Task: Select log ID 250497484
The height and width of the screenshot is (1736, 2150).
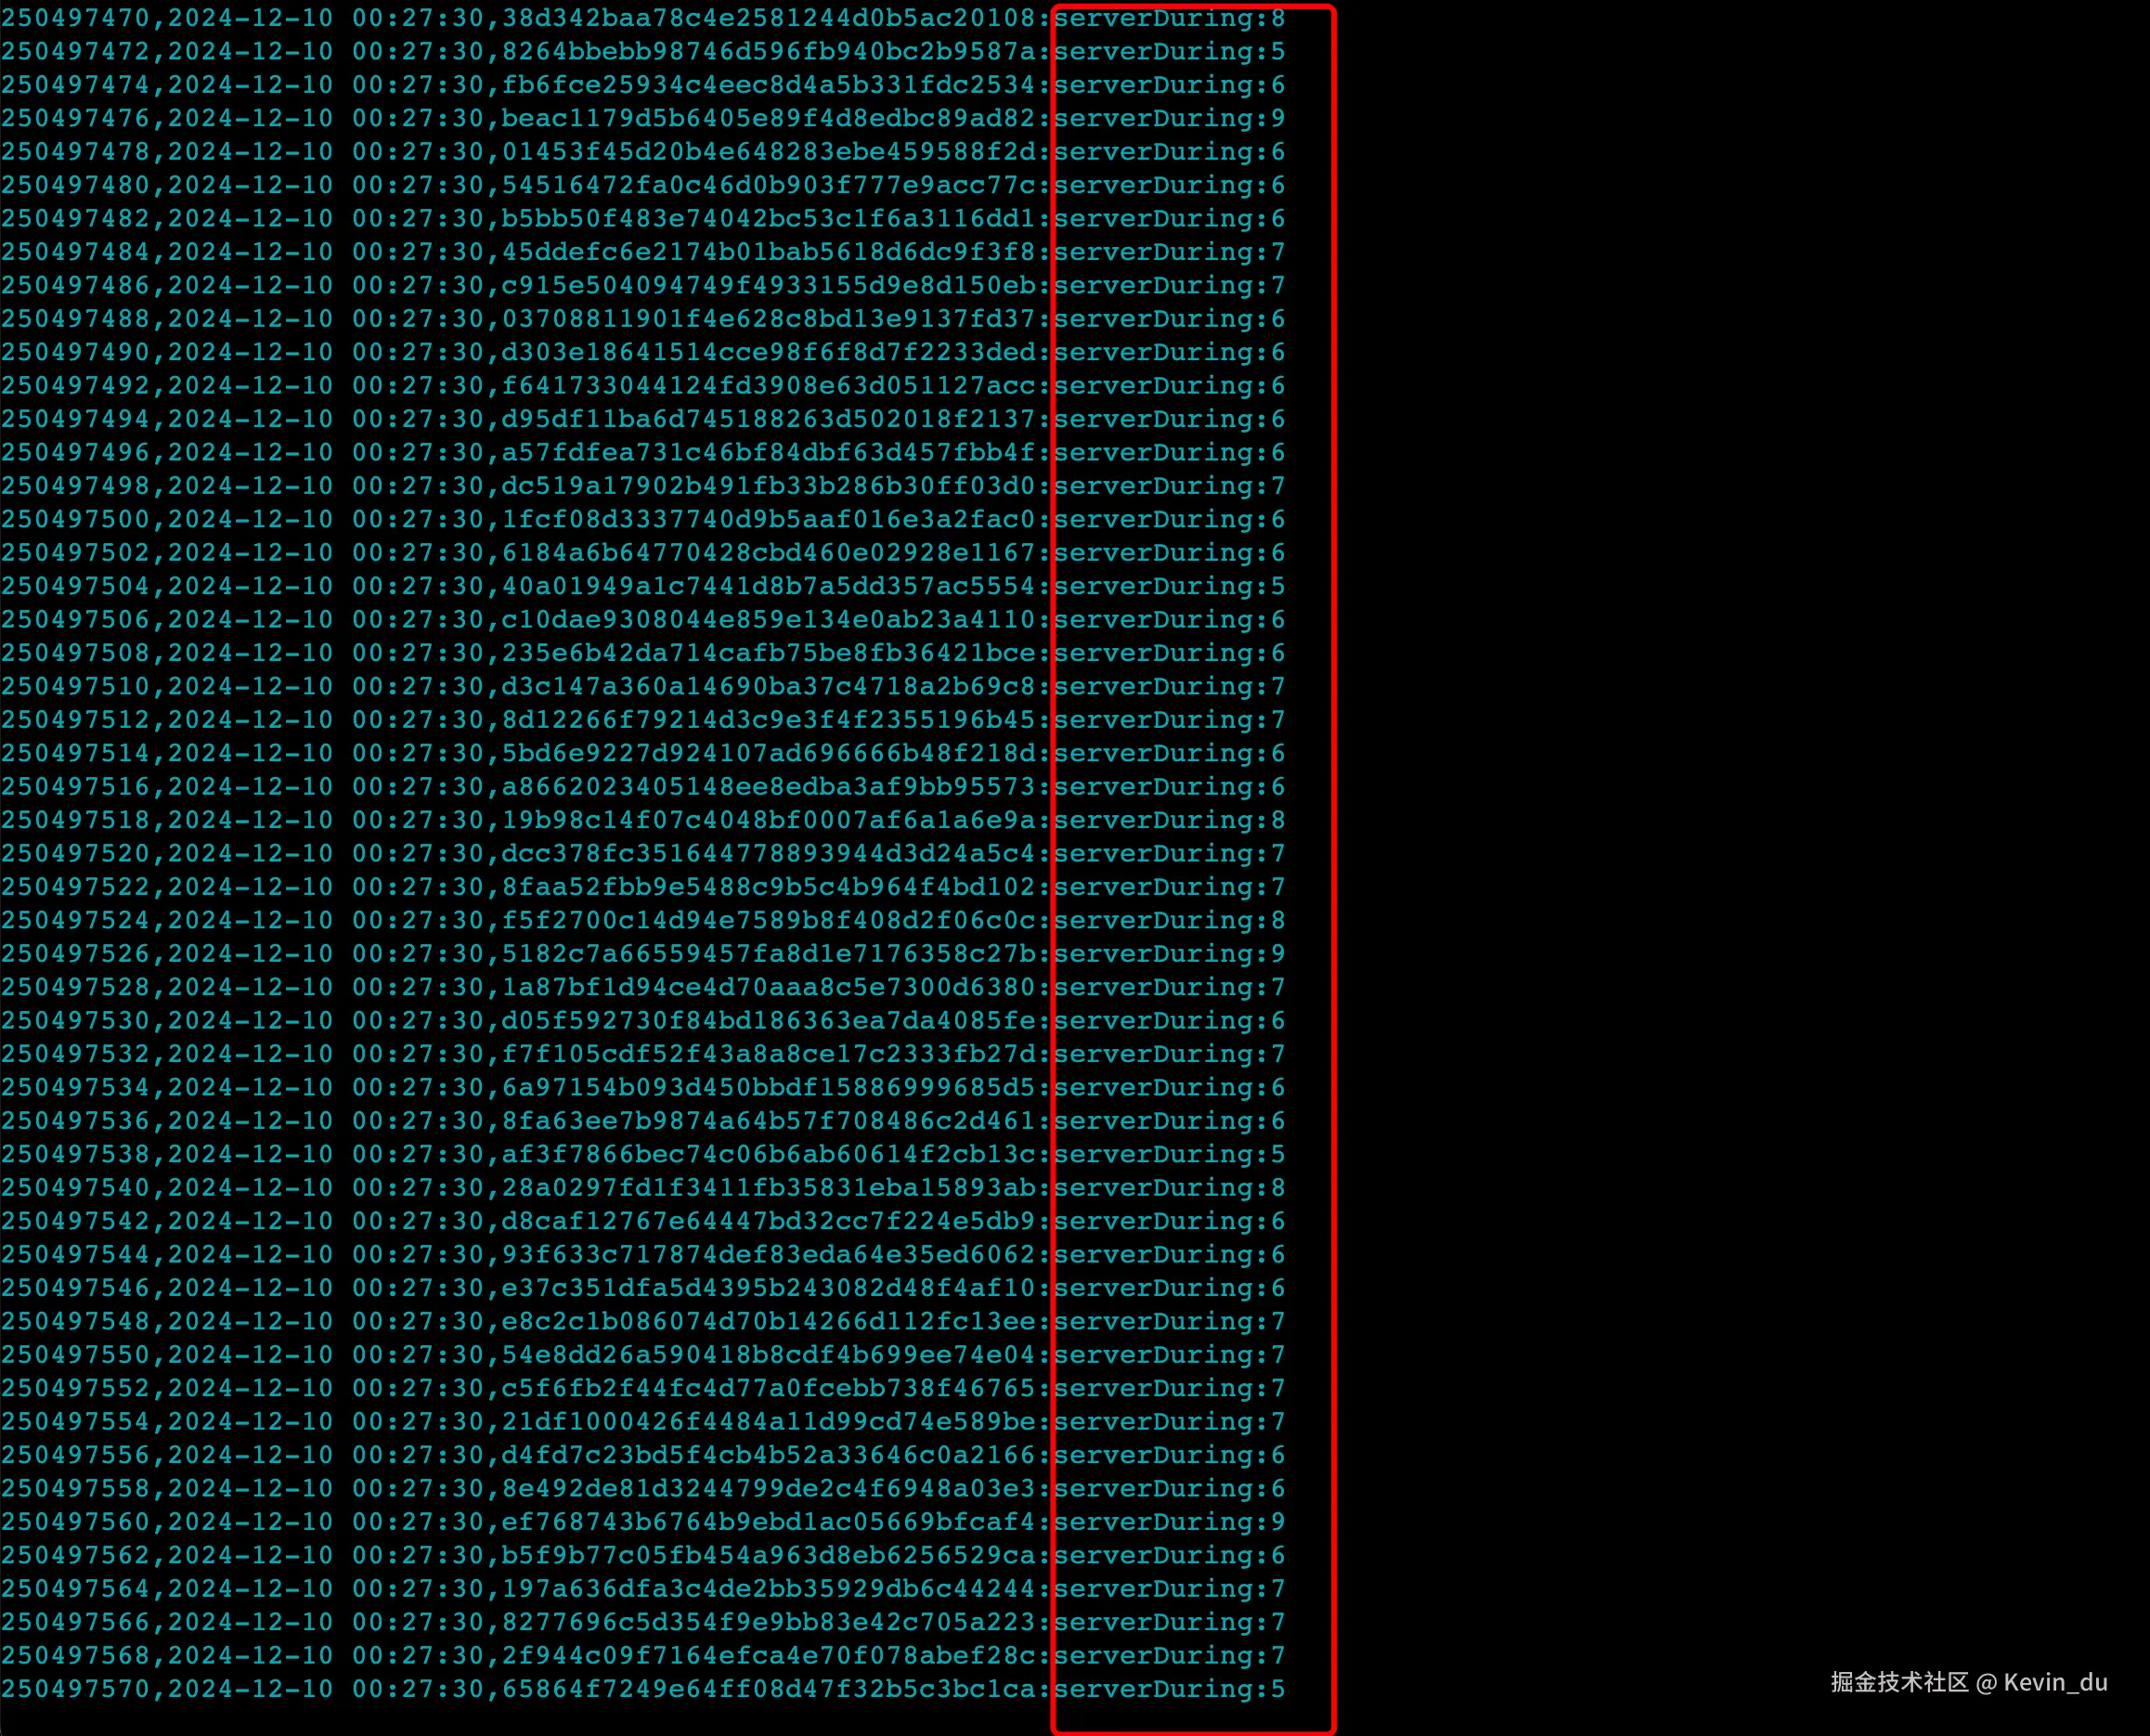Action: 75,252
